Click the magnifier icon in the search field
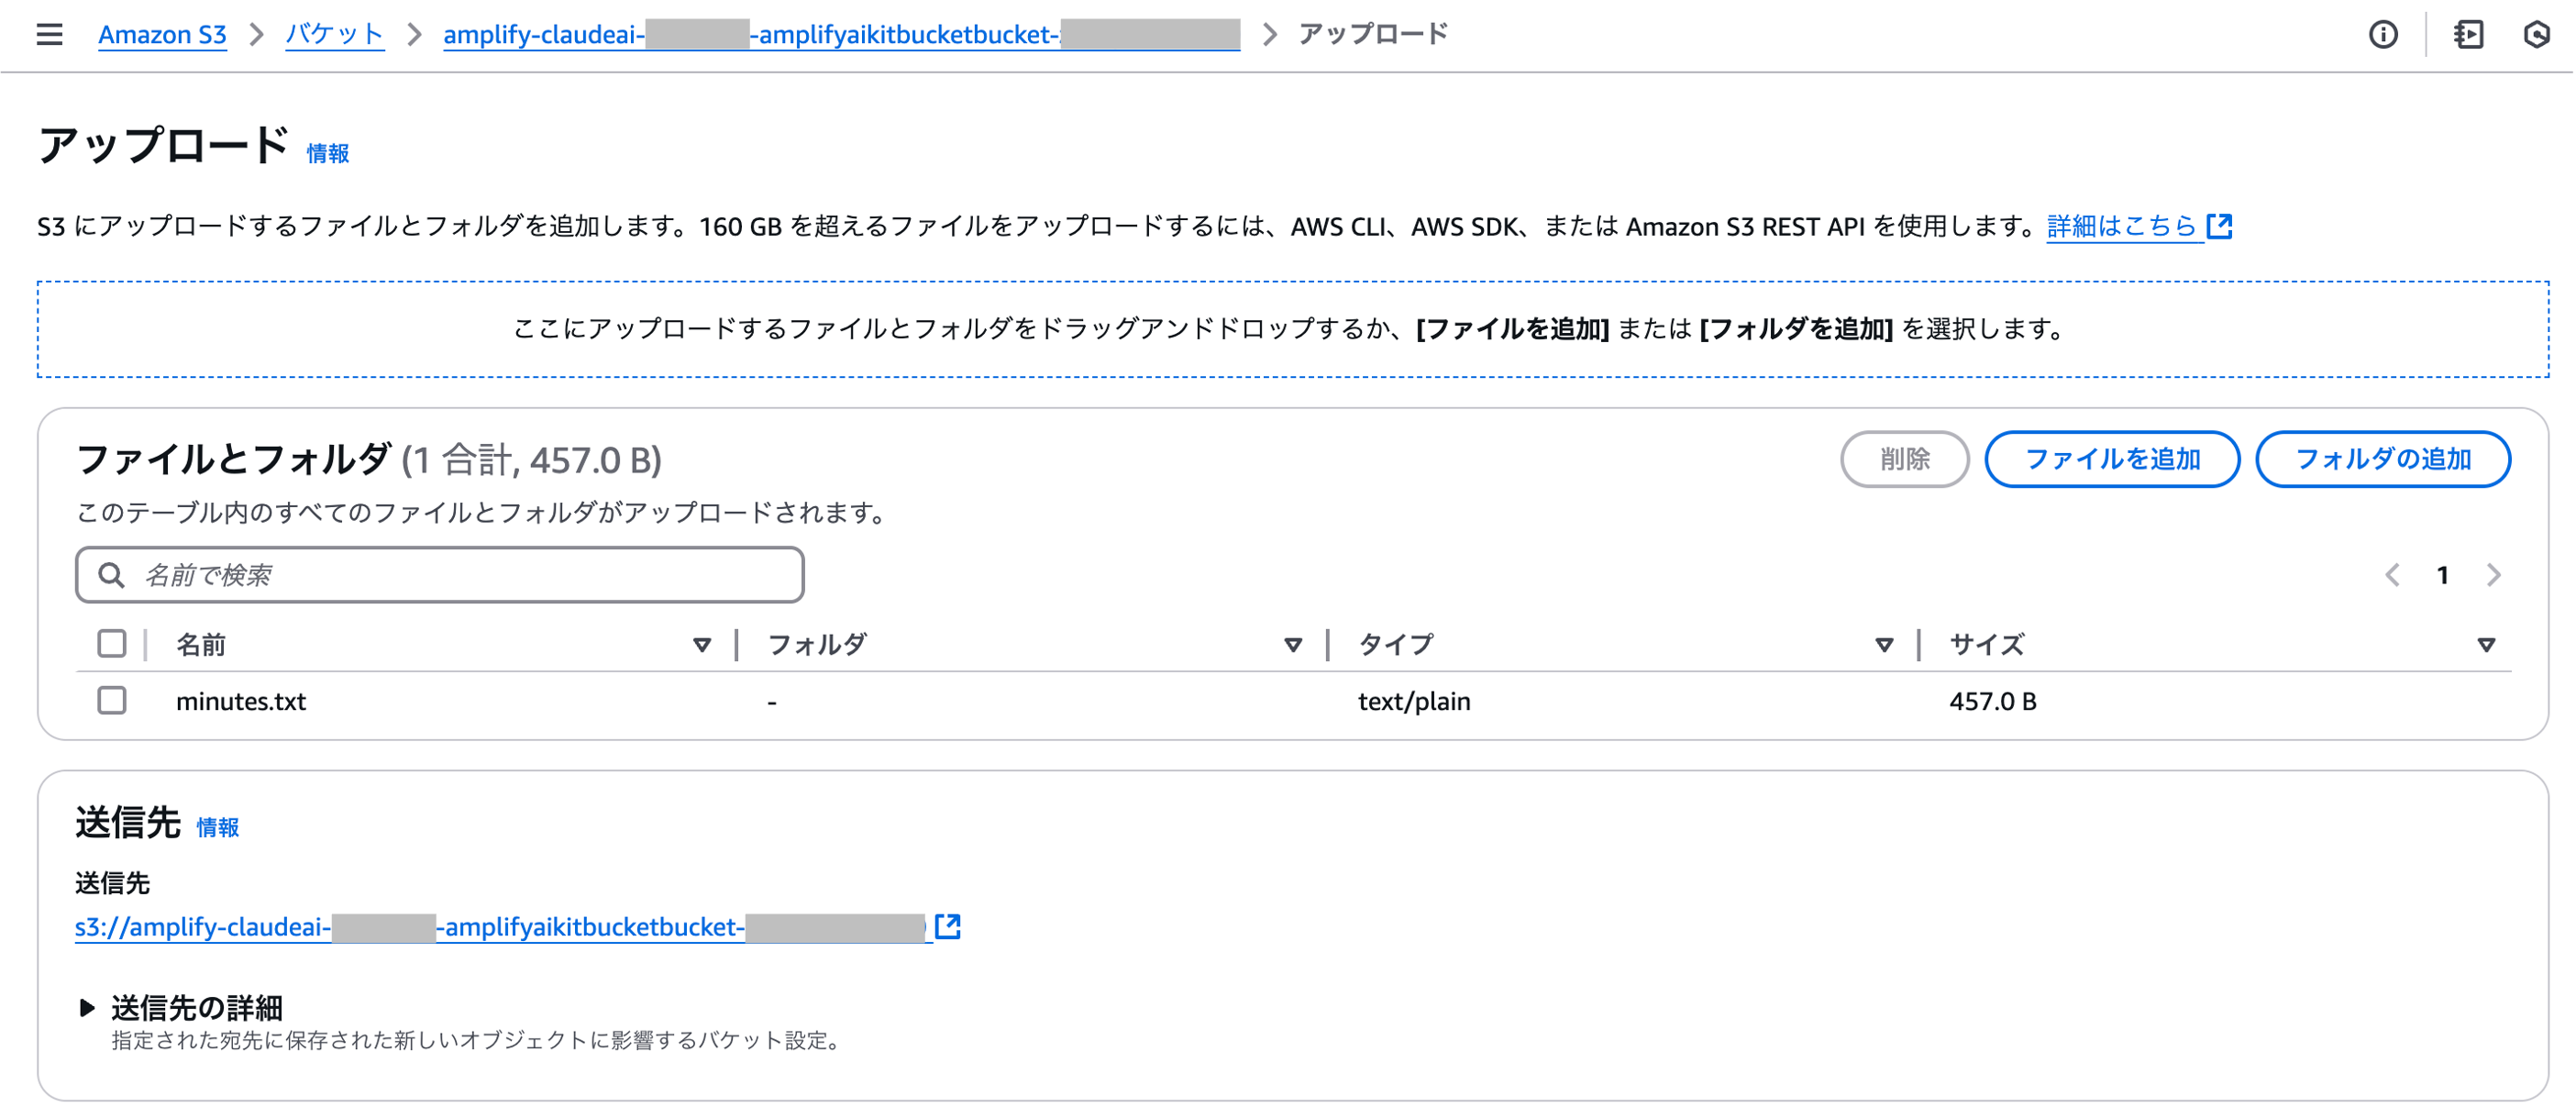 [111, 575]
